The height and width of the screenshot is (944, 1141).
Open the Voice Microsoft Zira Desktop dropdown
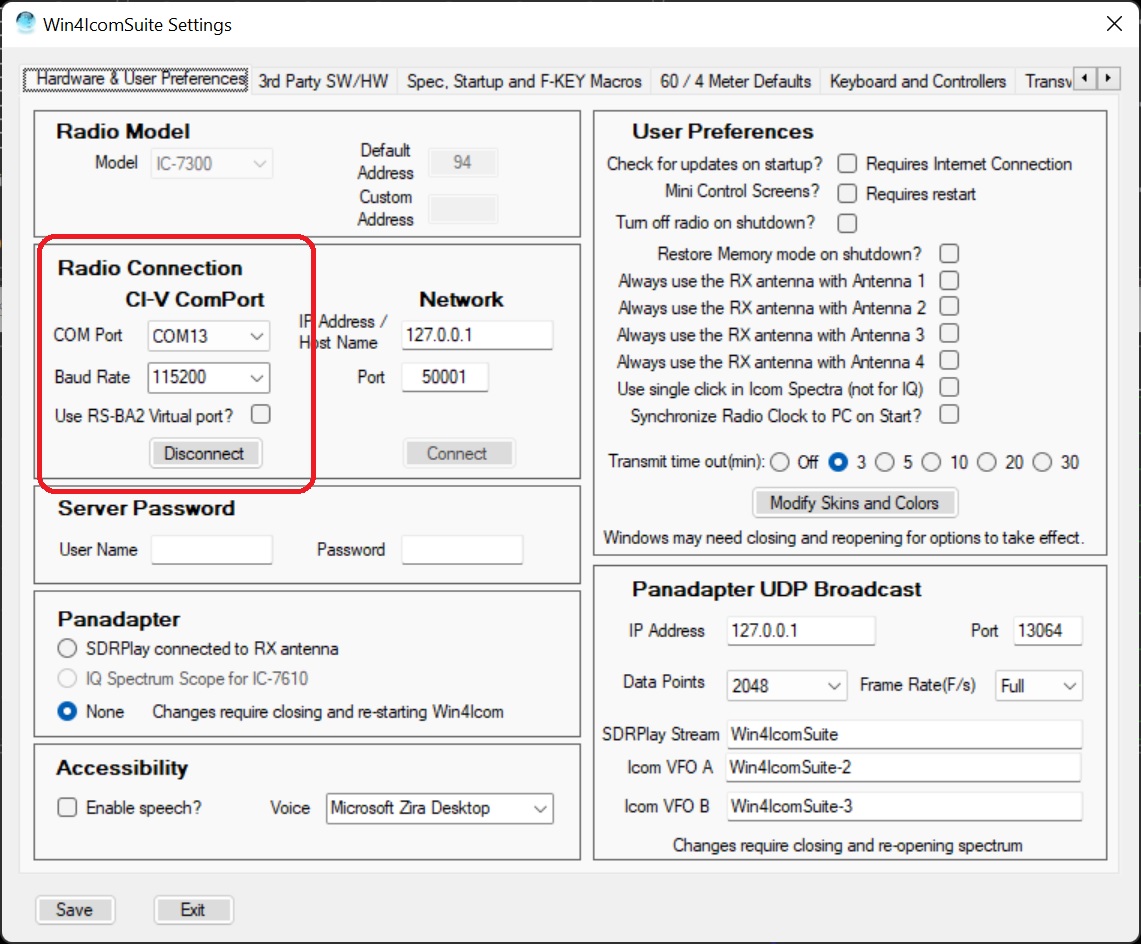(x=440, y=808)
